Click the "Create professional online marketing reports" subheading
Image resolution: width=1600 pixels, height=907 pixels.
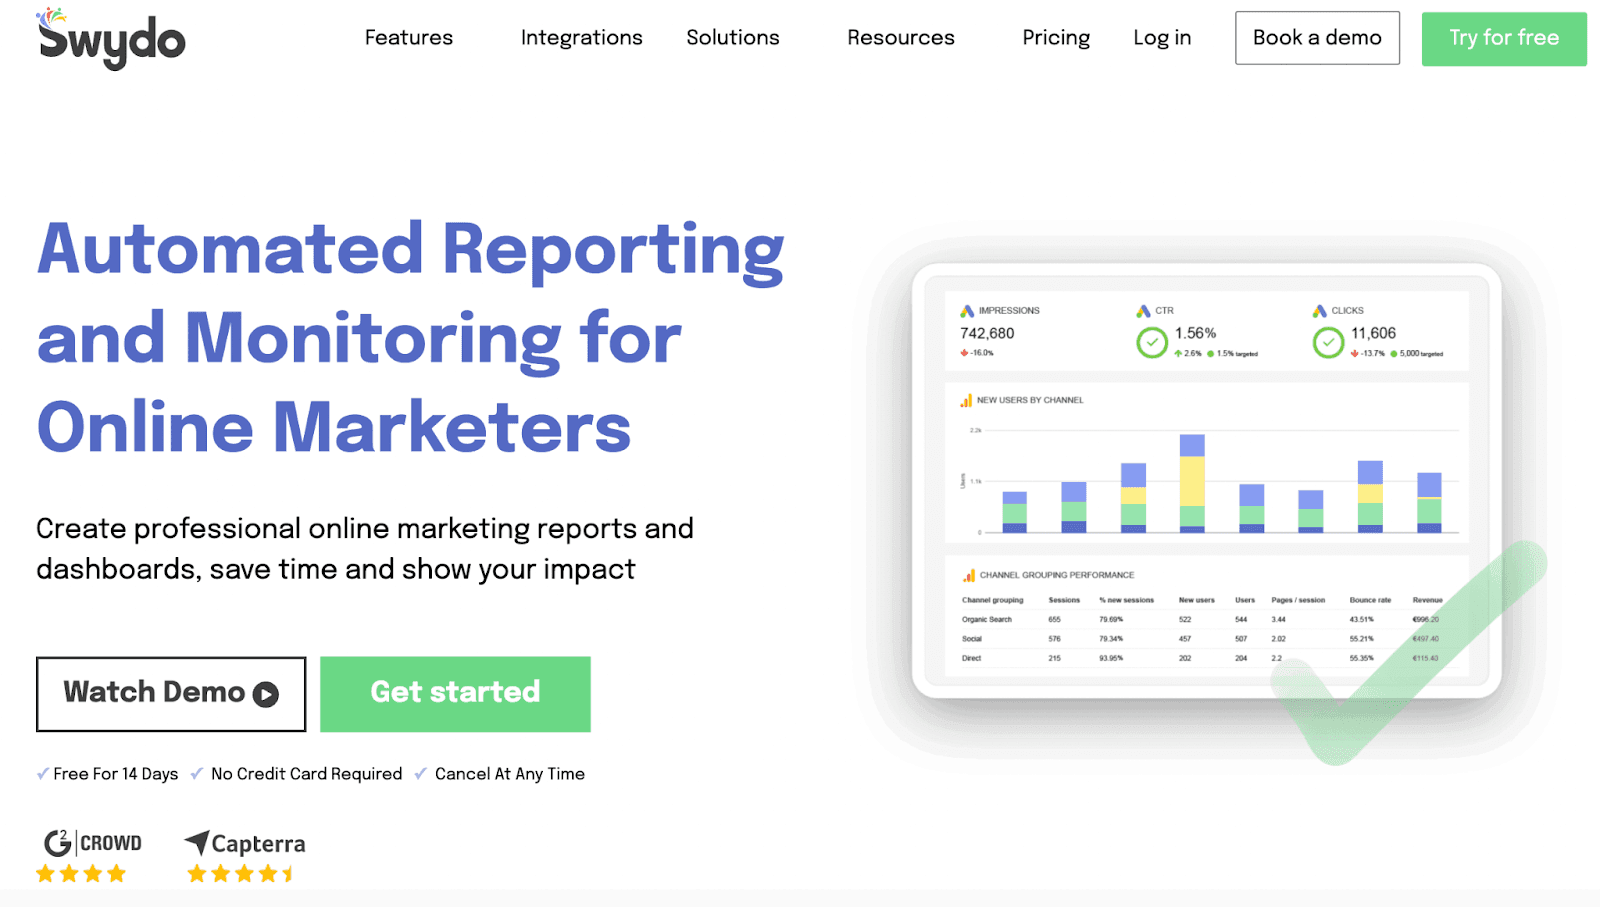365,548
